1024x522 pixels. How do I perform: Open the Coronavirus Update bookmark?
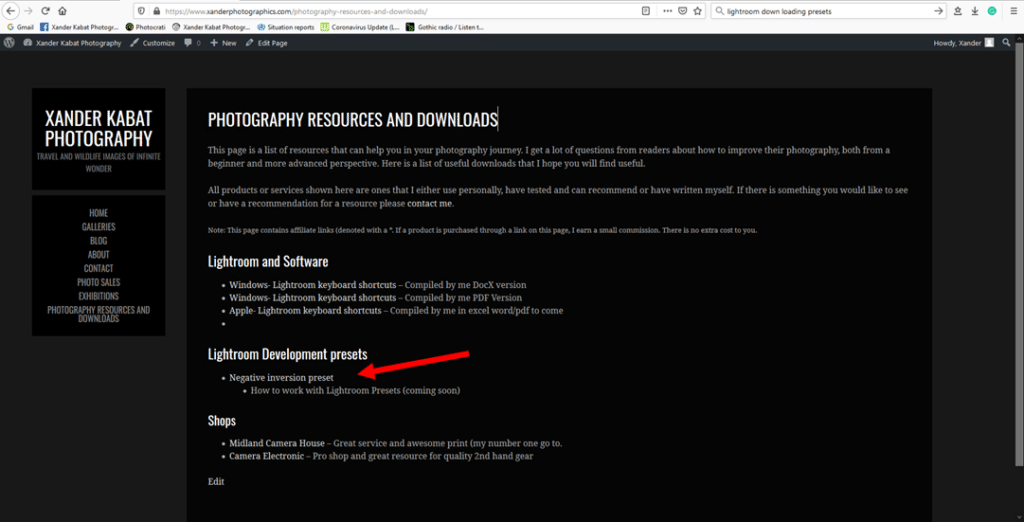[x=360, y=27]
